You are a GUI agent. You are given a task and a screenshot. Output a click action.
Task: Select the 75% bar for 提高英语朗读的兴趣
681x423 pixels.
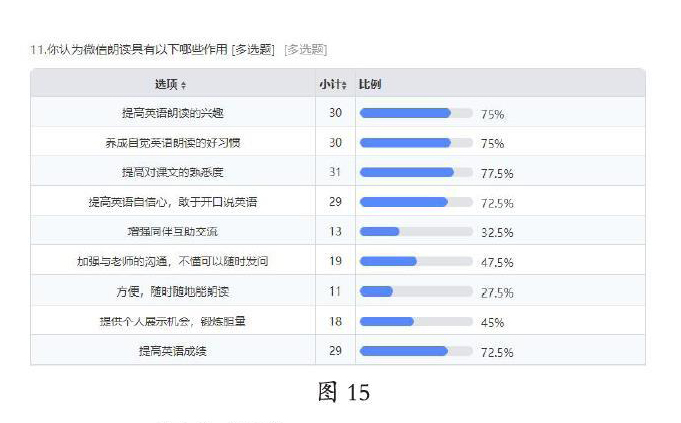[416, 113]
